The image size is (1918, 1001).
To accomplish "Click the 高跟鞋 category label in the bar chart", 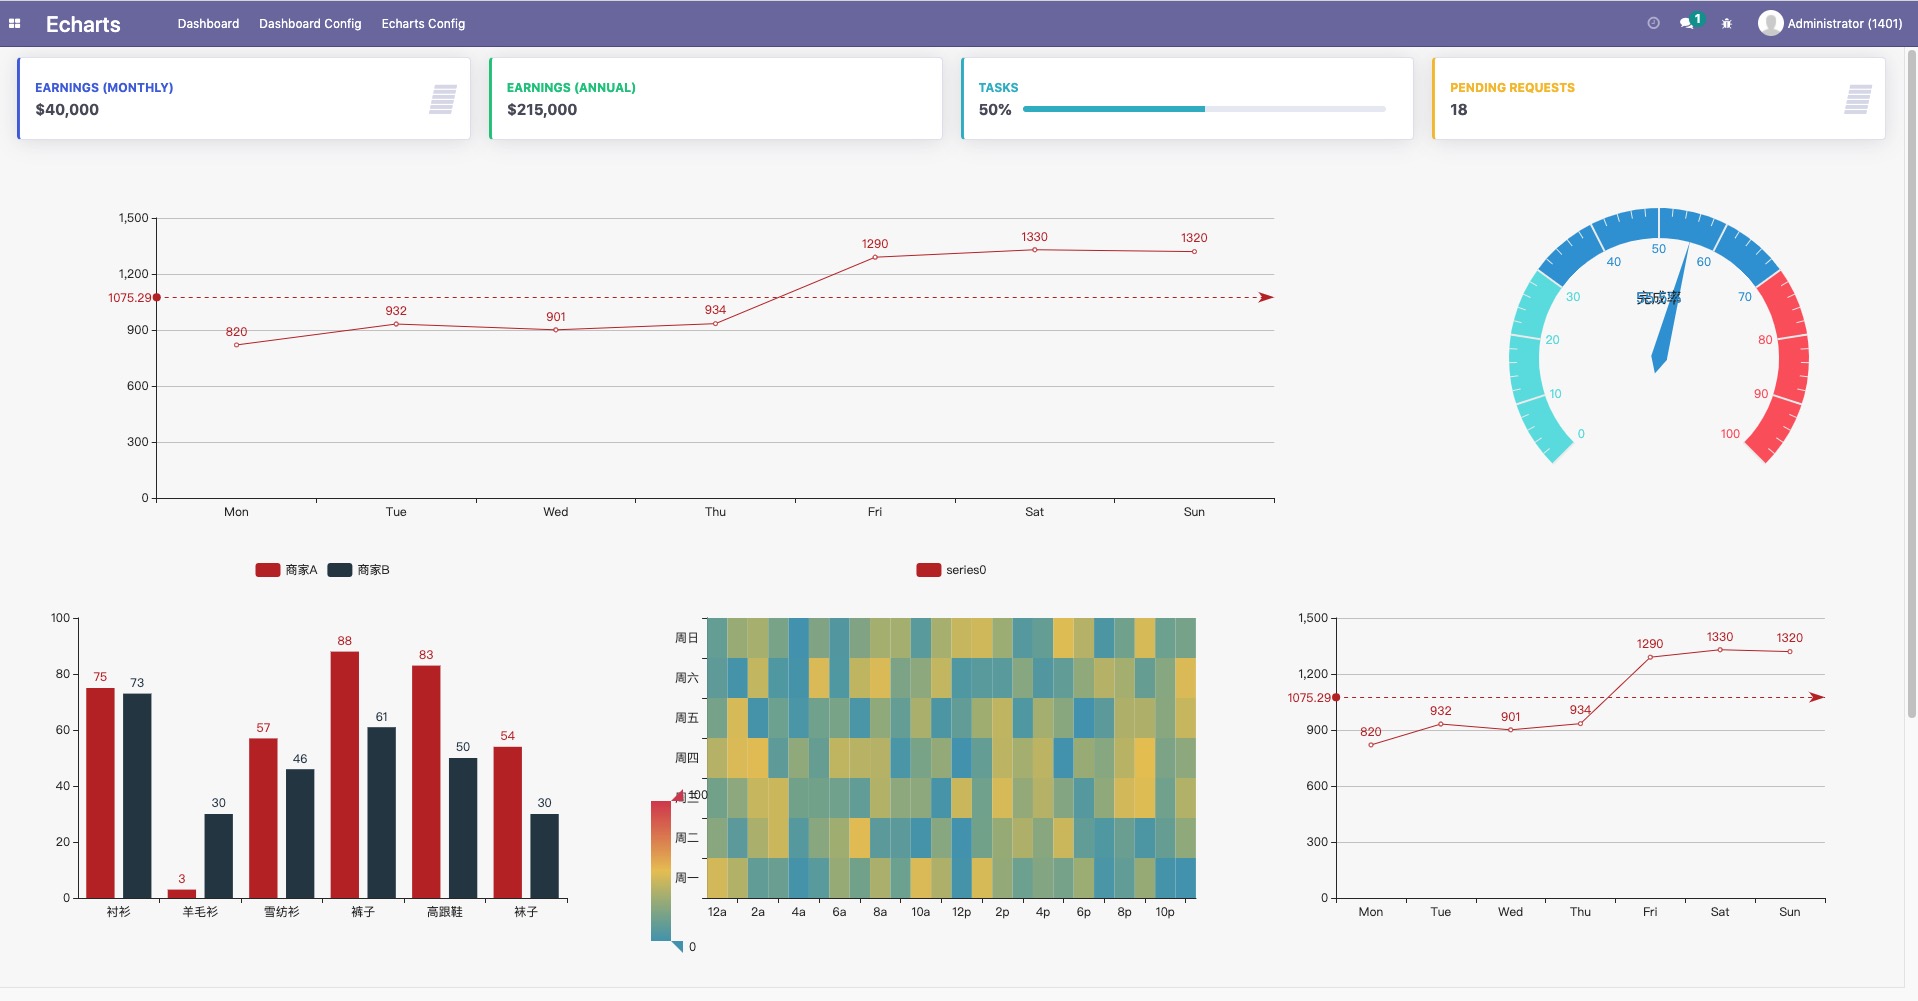I will pyautogui.click(x=445, y=912).
